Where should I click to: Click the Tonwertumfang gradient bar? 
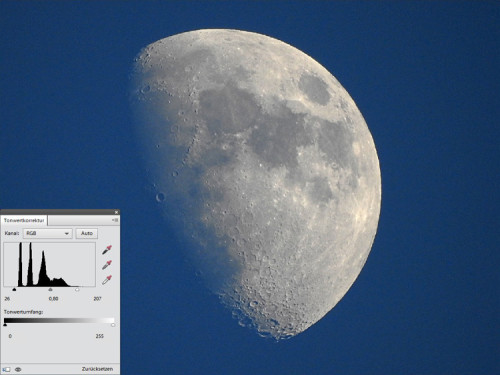59,320
